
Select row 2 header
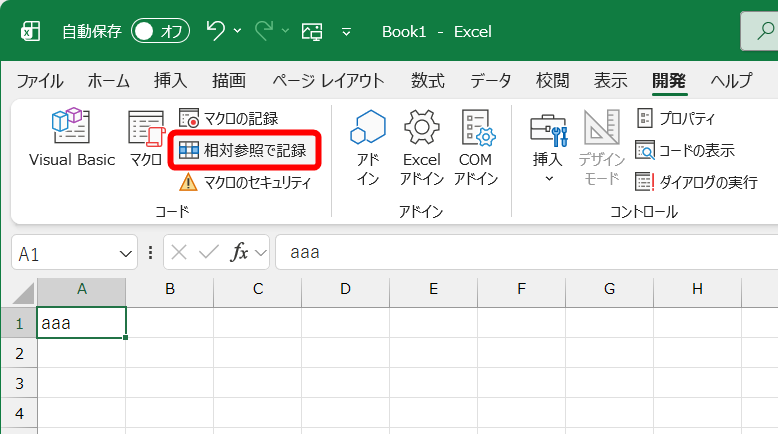[19, 353]
